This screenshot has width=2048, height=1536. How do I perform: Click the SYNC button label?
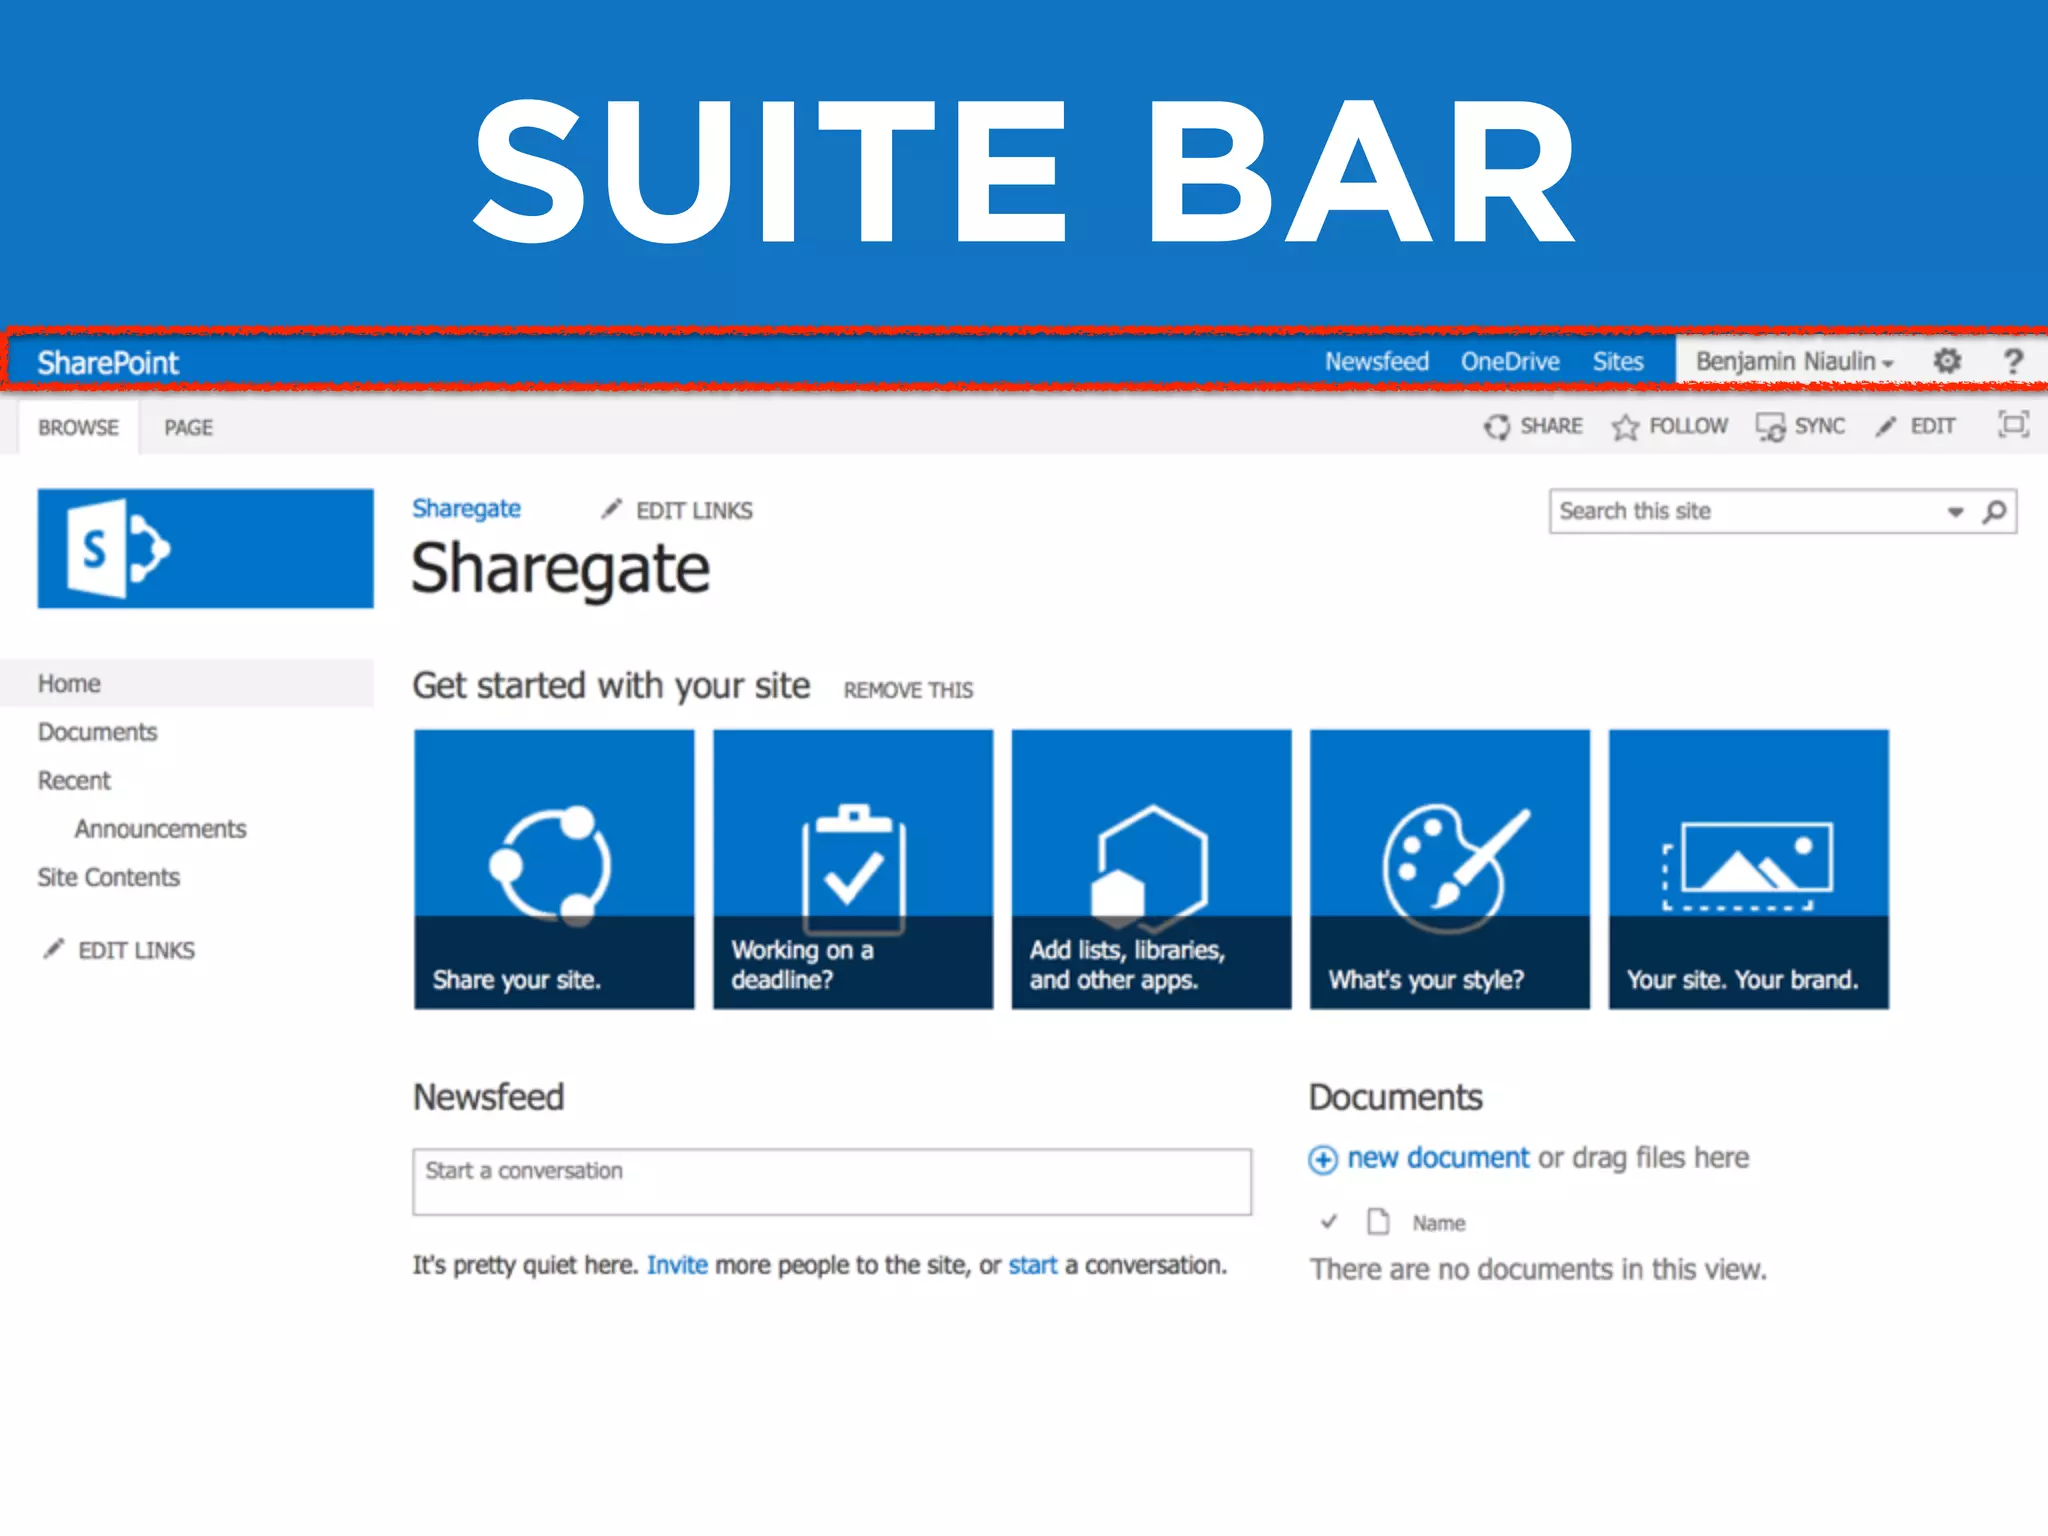pyautogui.click(x=1819, y=427)
